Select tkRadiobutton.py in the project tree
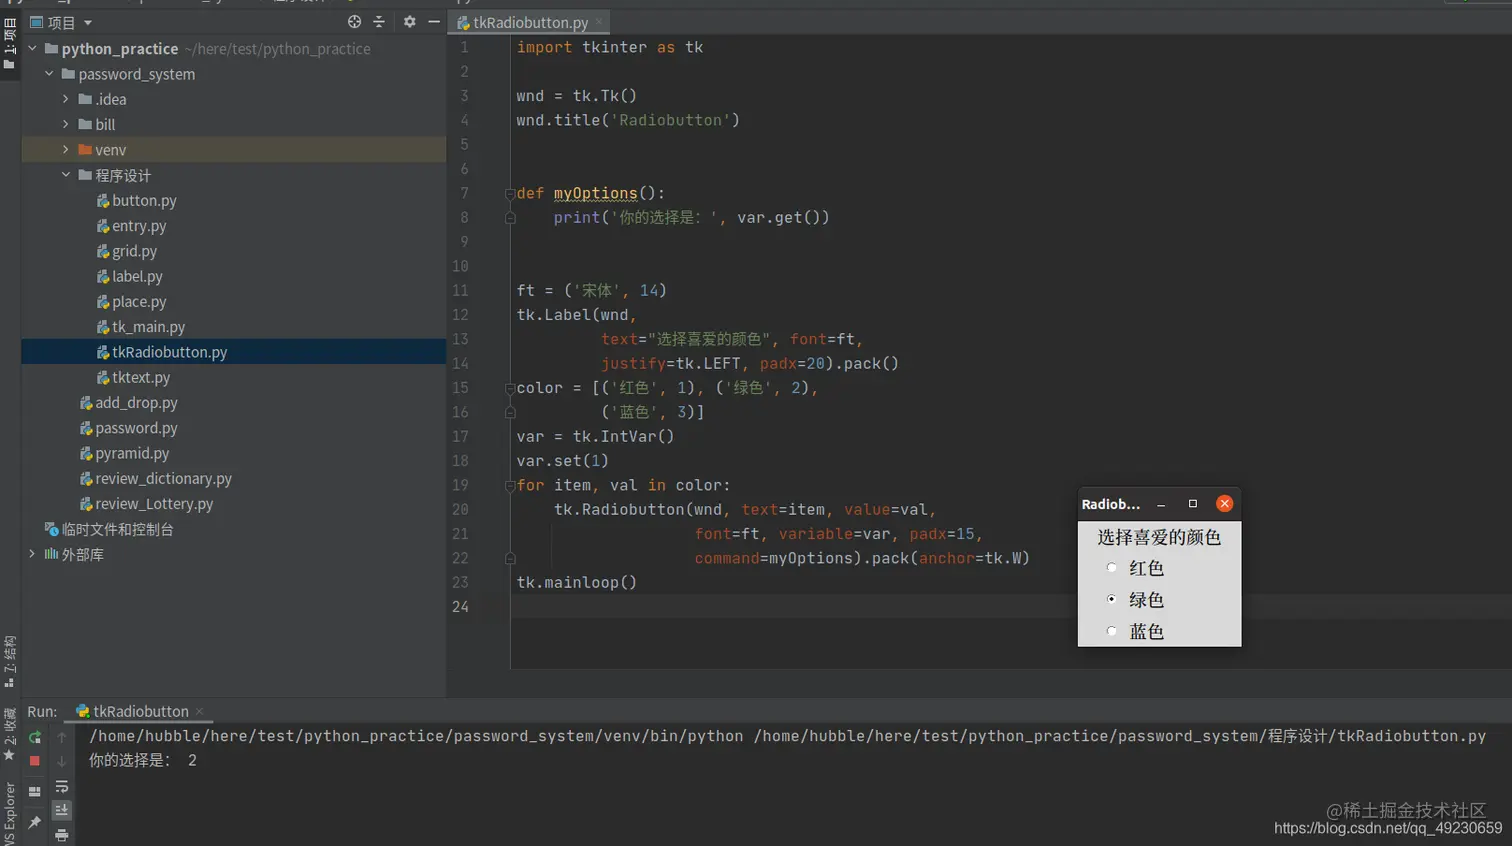Screen dimensions: 1512x846 (x=169, y=352)
